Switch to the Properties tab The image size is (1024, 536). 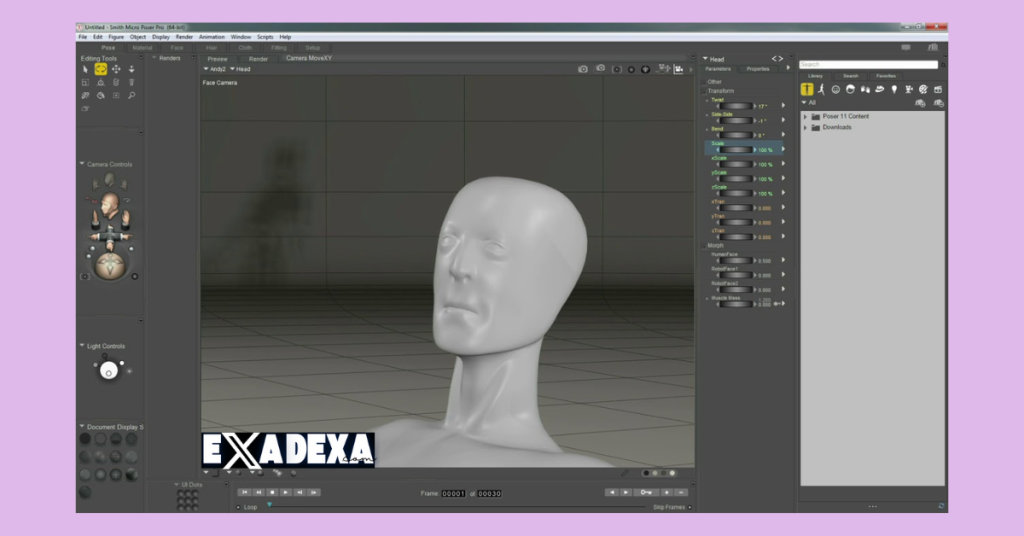coord(758,69)
